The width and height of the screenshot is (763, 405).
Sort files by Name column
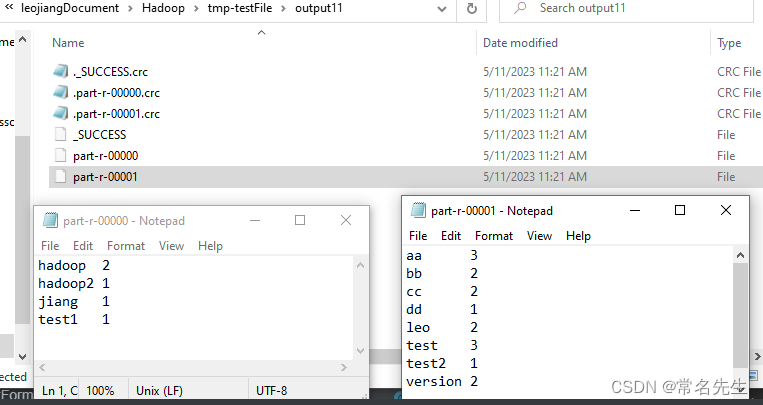coord(68,43)
